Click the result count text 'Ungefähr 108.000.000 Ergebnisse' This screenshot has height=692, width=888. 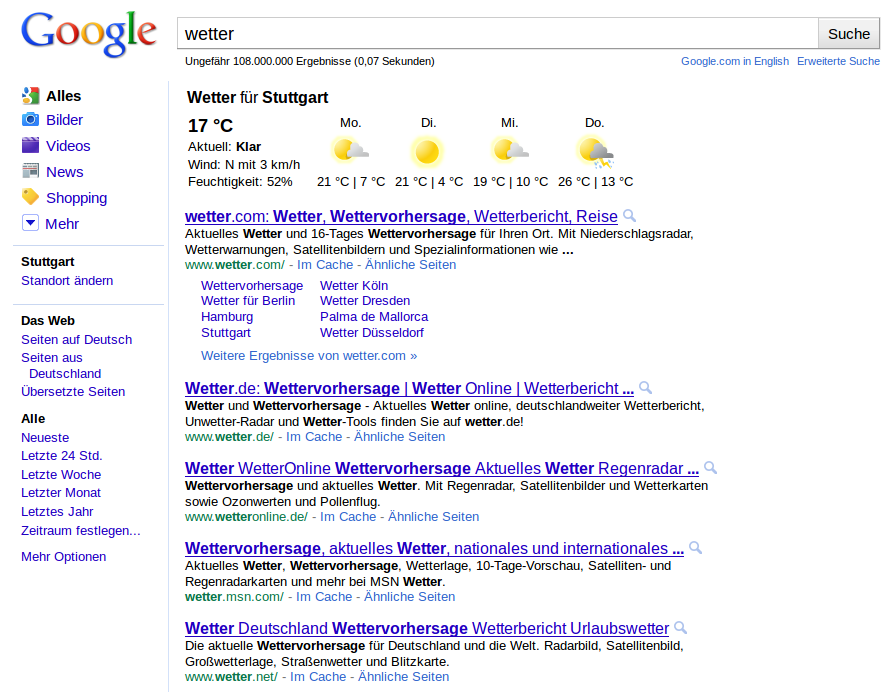[268, 61]
